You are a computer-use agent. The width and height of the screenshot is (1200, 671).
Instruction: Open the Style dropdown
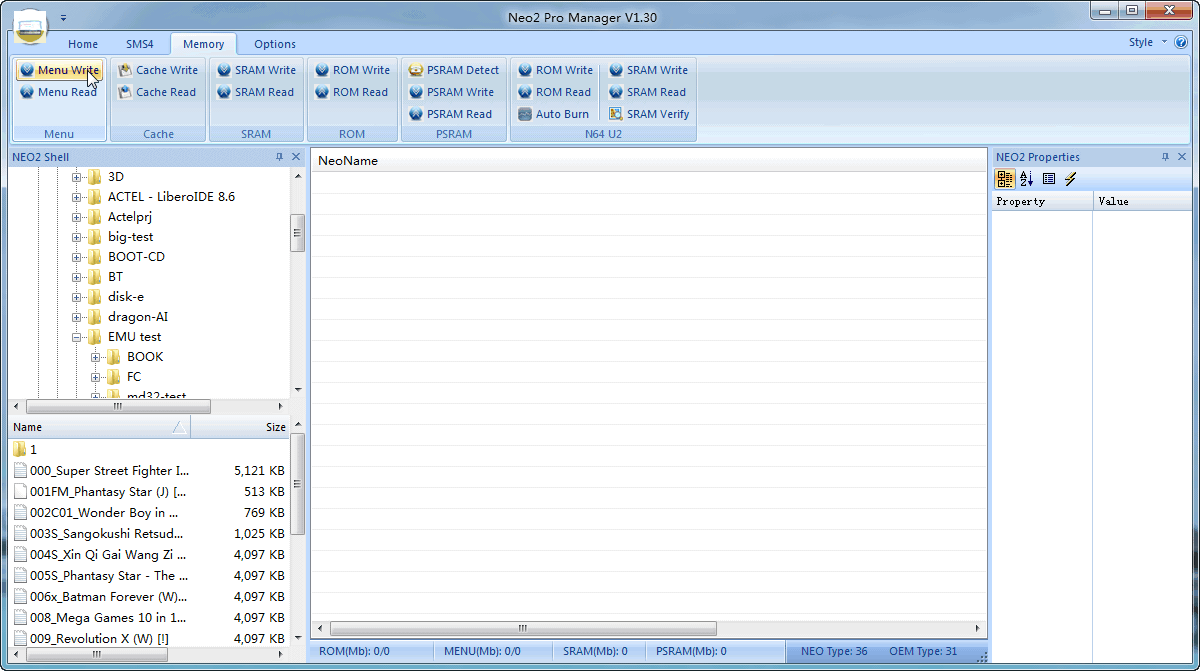(1146, 43)
